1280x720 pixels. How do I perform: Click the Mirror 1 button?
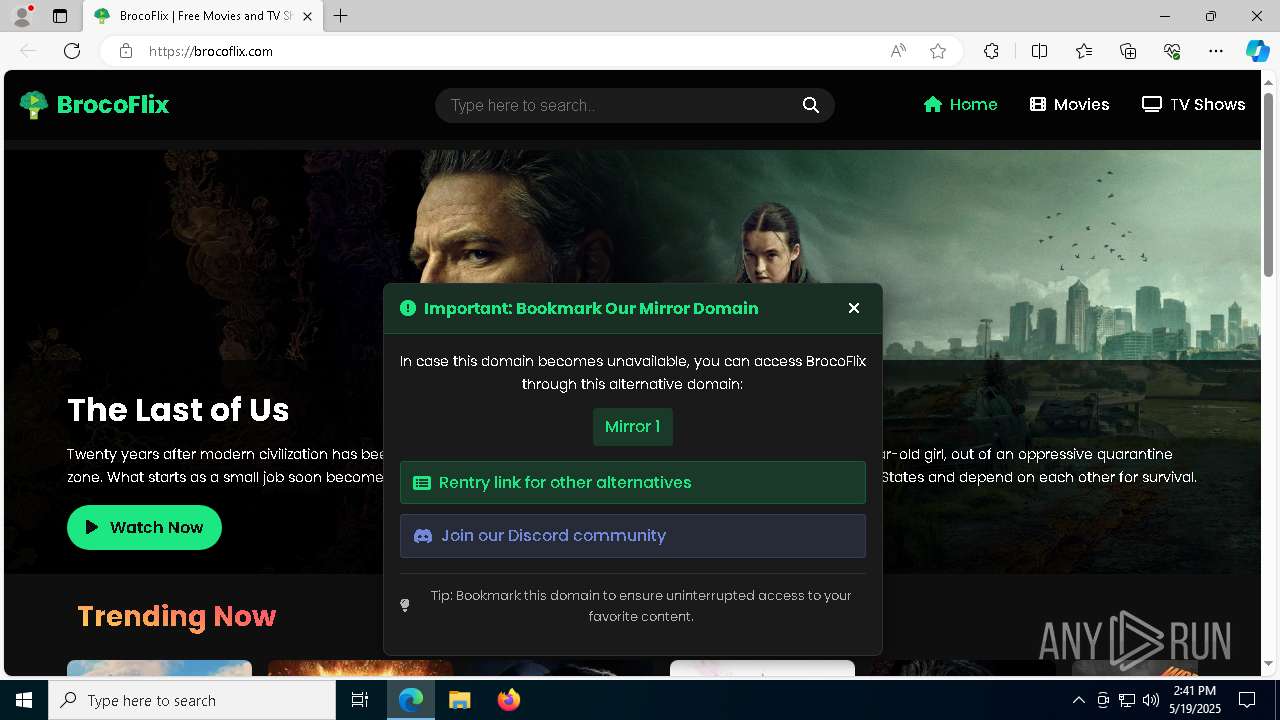point(633,427)
